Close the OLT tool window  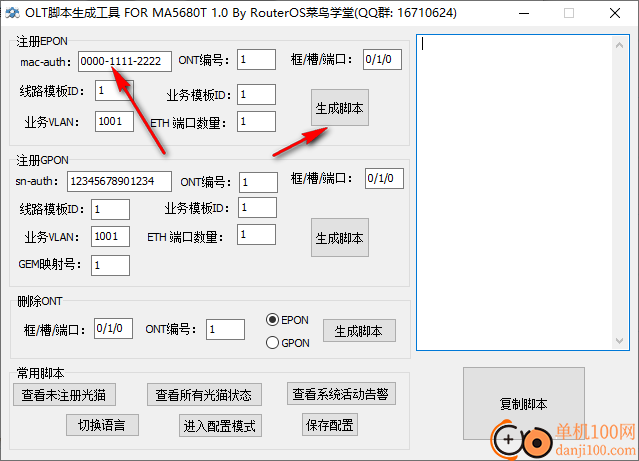click(615, 13)
